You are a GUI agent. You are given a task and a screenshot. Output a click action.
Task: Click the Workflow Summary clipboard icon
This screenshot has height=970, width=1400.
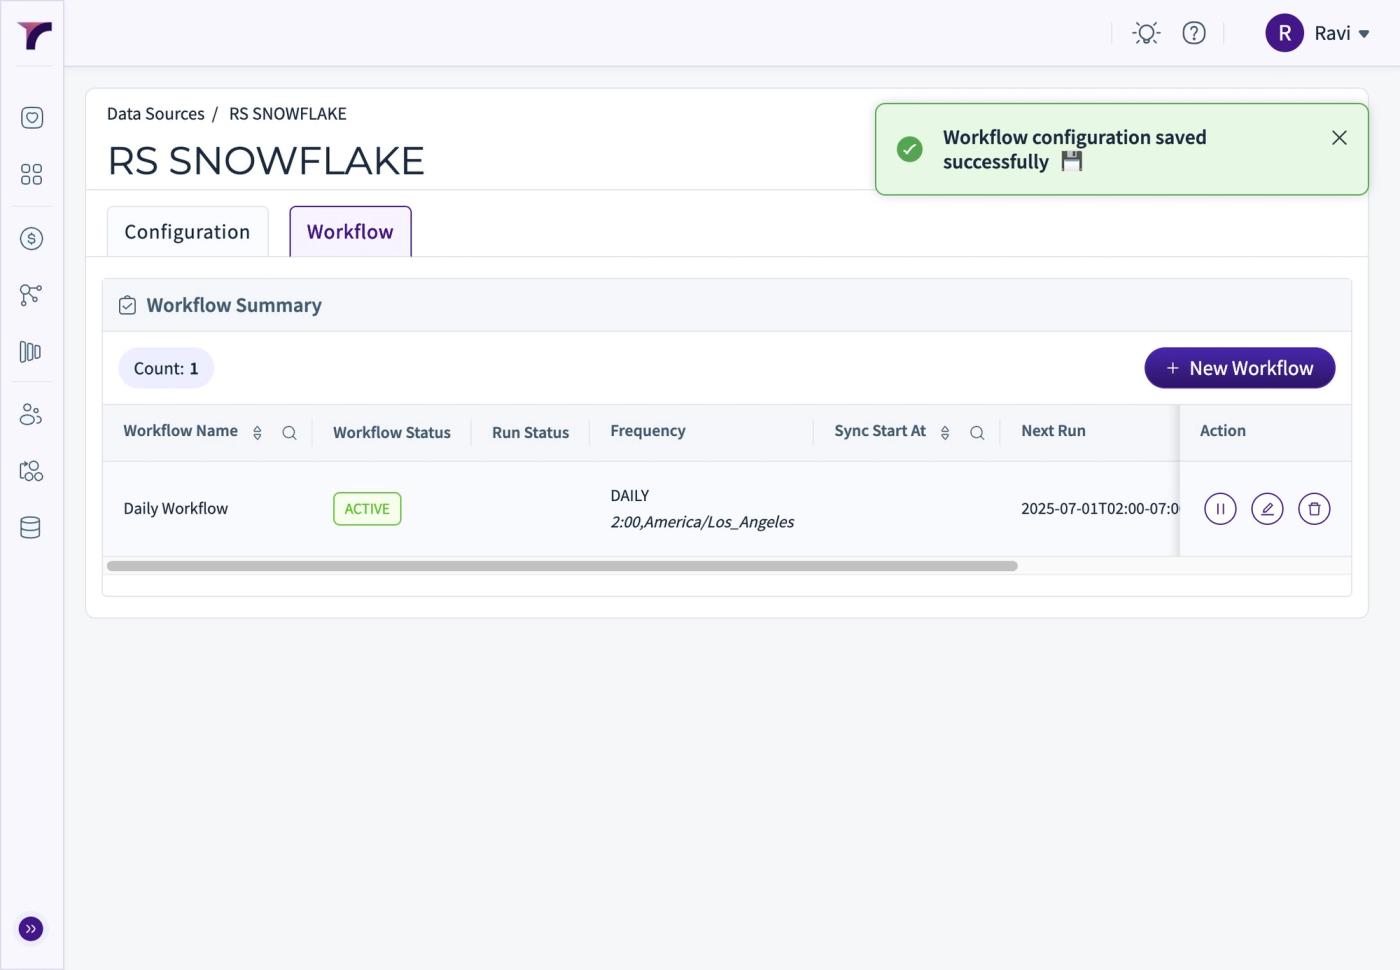click(127, 305)
